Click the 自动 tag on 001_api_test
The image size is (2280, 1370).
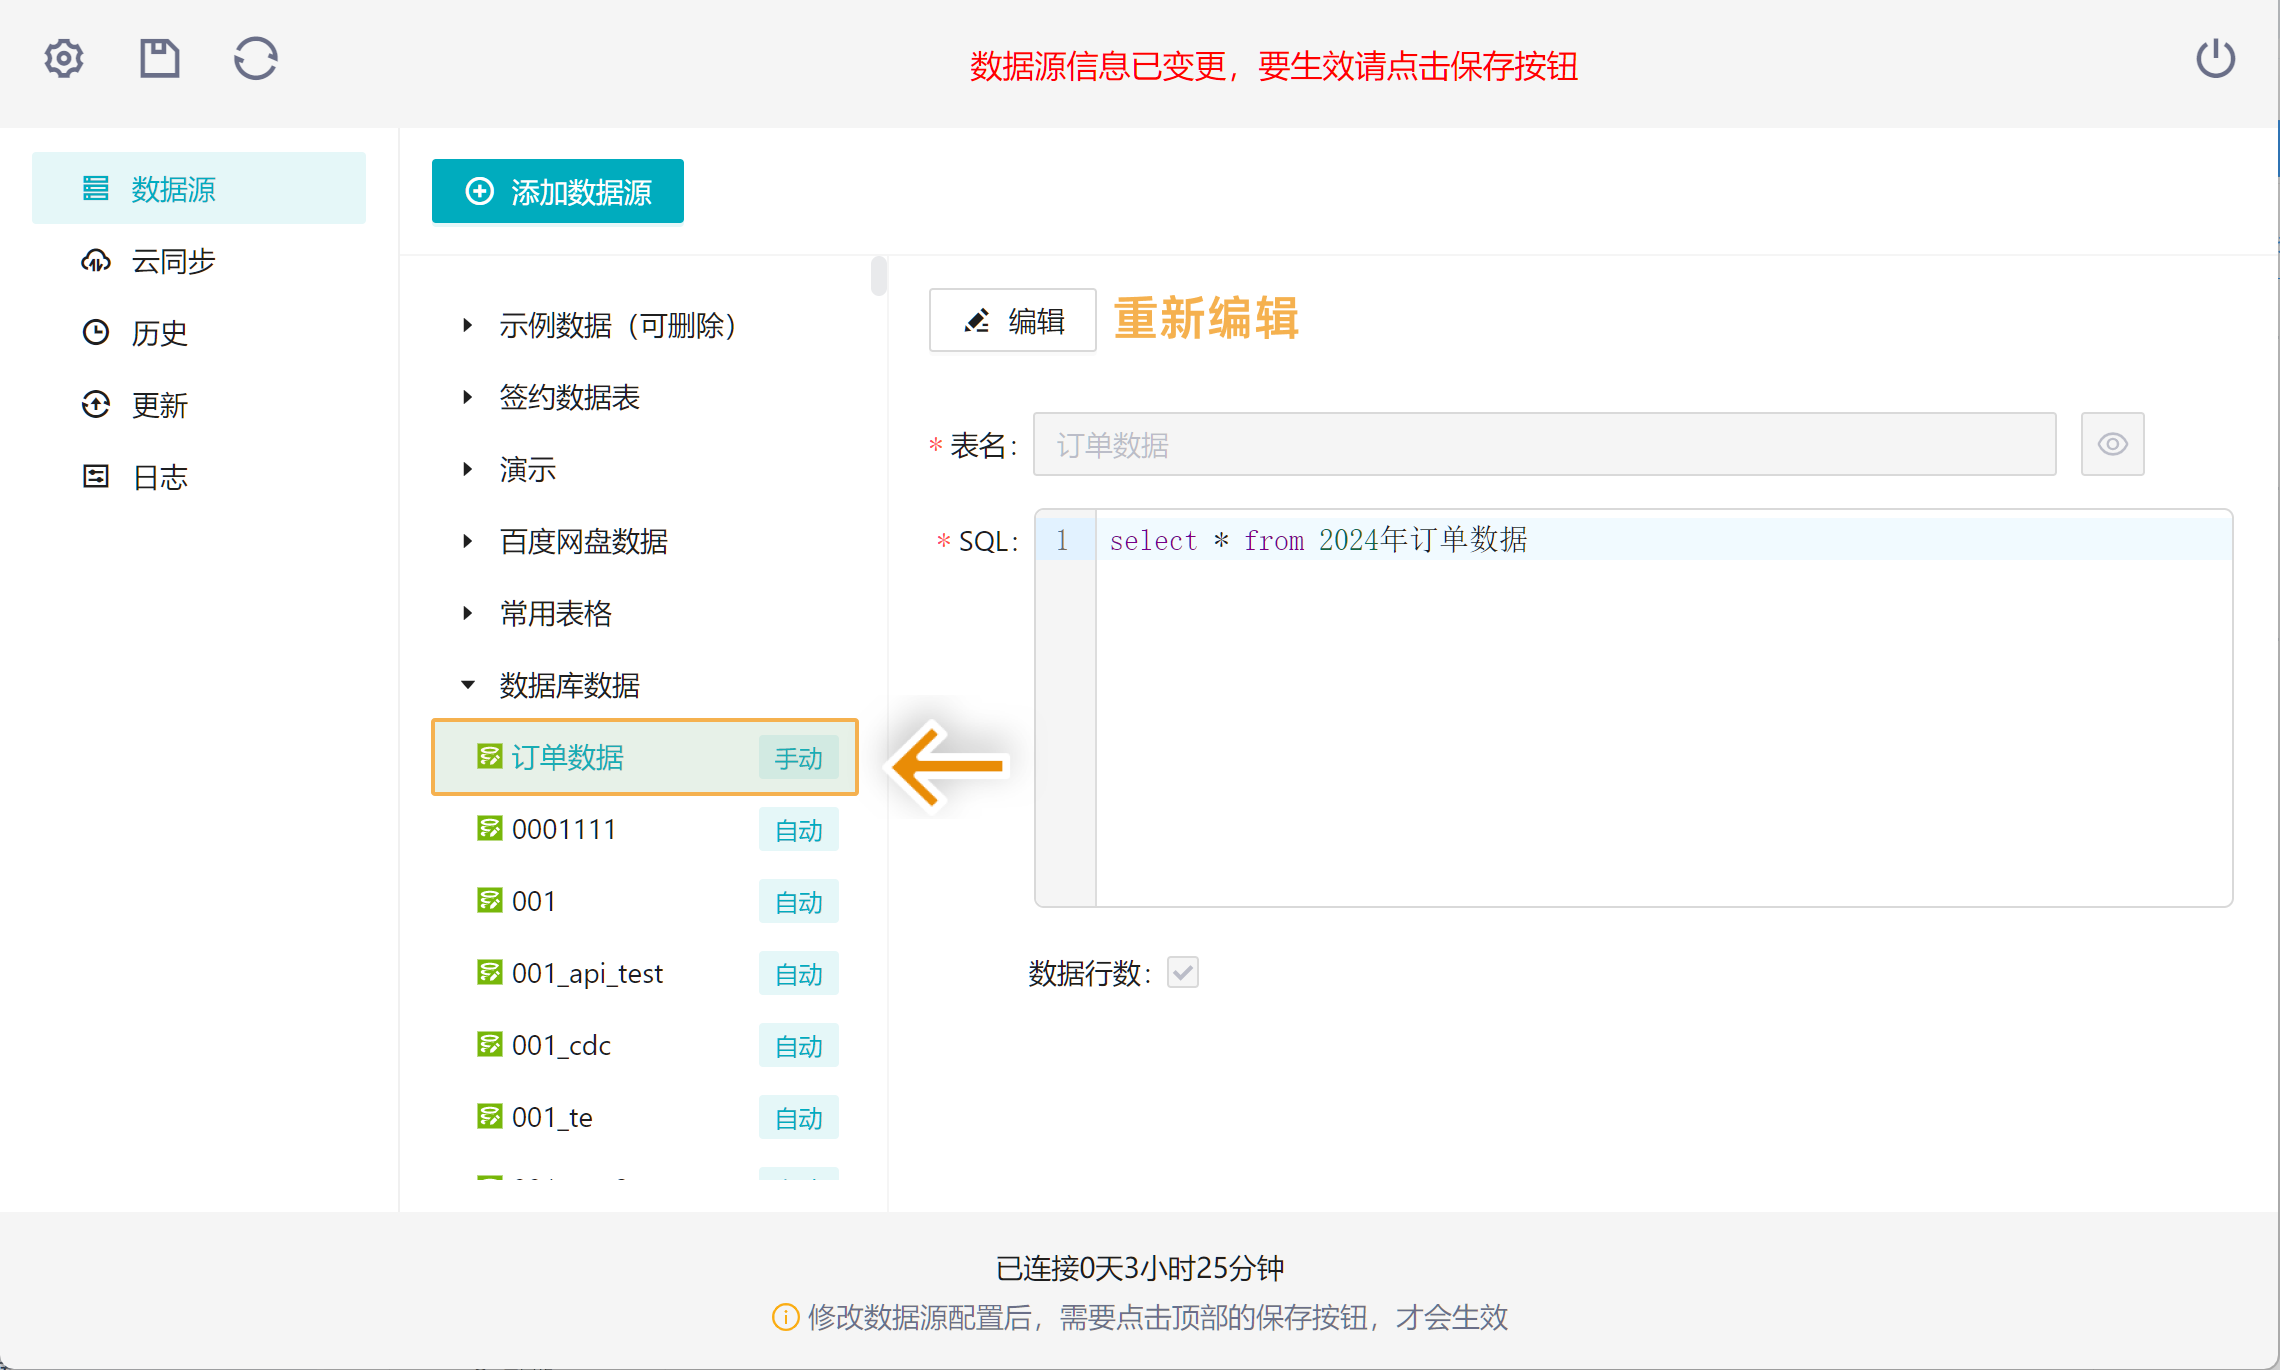(x=798, y=974)
